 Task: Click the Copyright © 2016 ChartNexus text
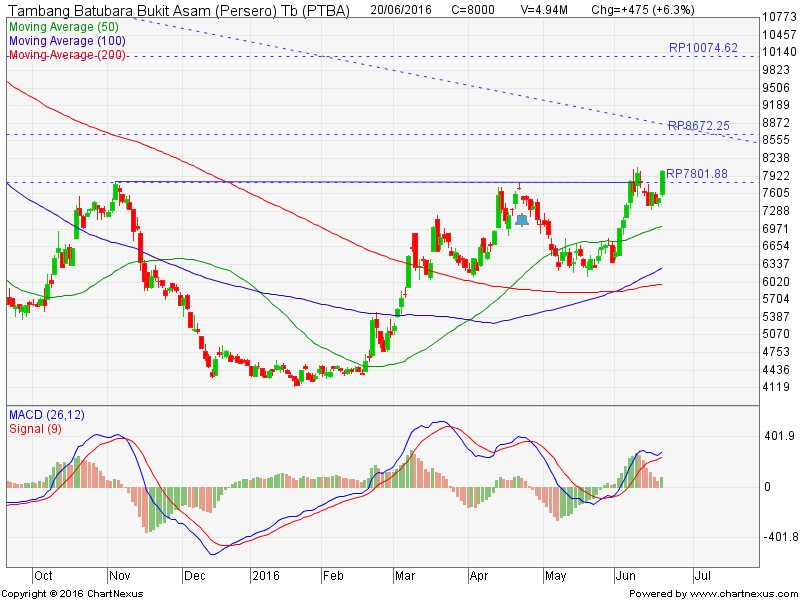tap(72, 594)
